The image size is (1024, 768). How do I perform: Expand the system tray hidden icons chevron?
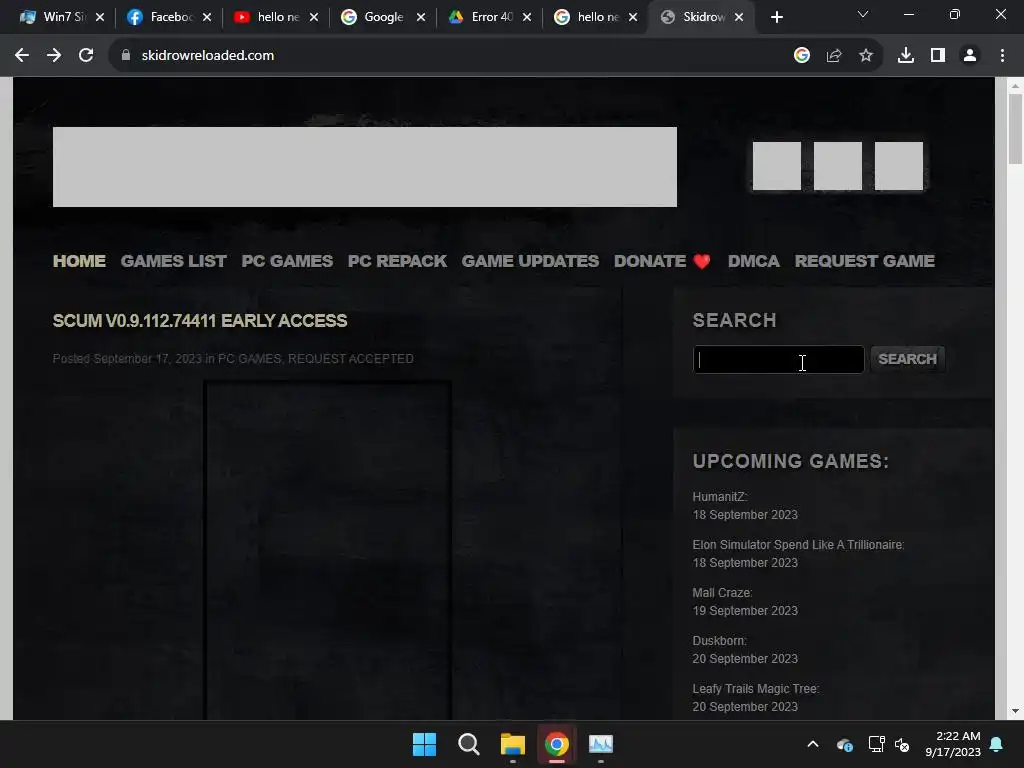pyautogui.click(x=813, y=744)
